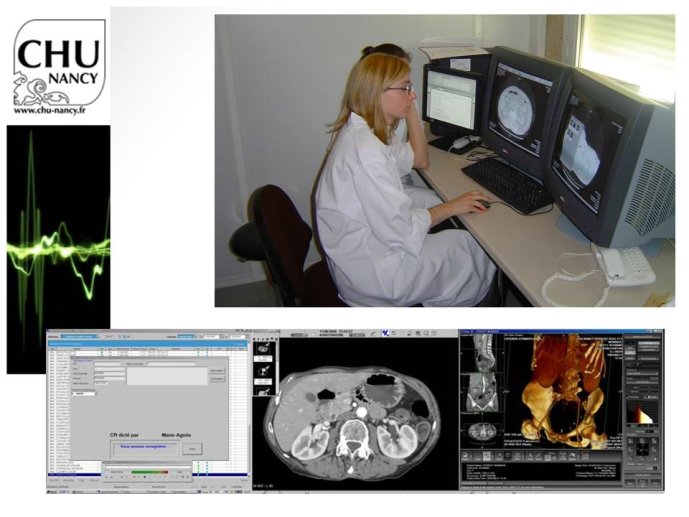This screenshot has width=689, height=517.
Task: Select the second series thumbnail in the CT viewer
Action: [265, 370]
